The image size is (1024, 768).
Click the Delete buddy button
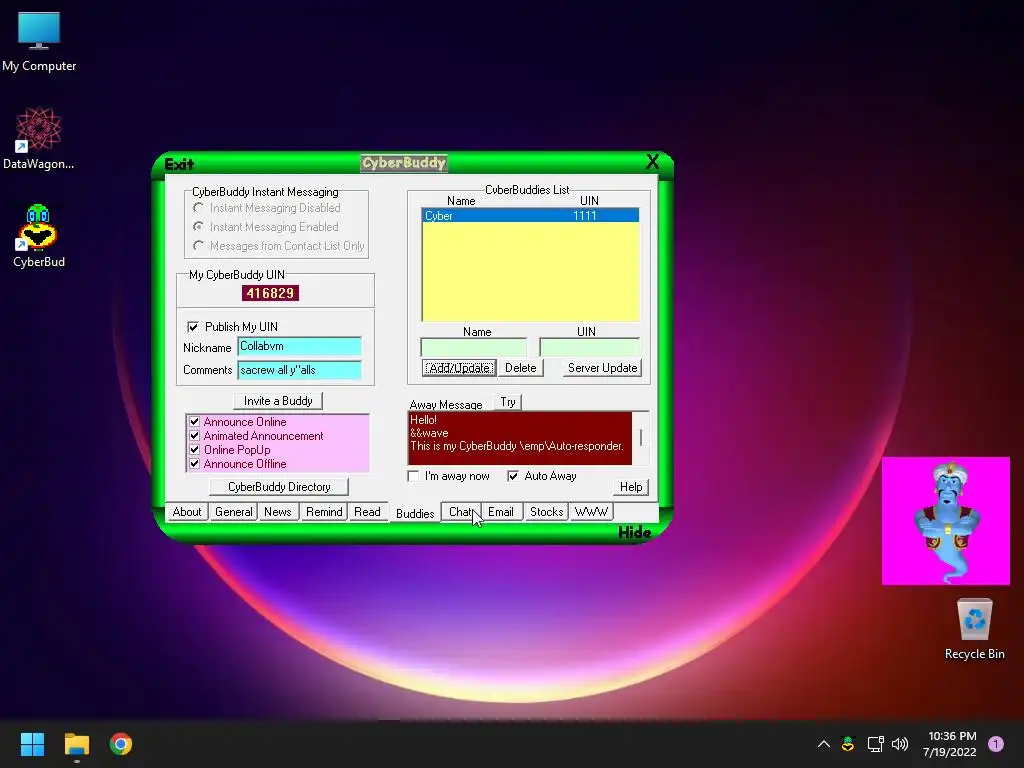click(x=520, y=368)
